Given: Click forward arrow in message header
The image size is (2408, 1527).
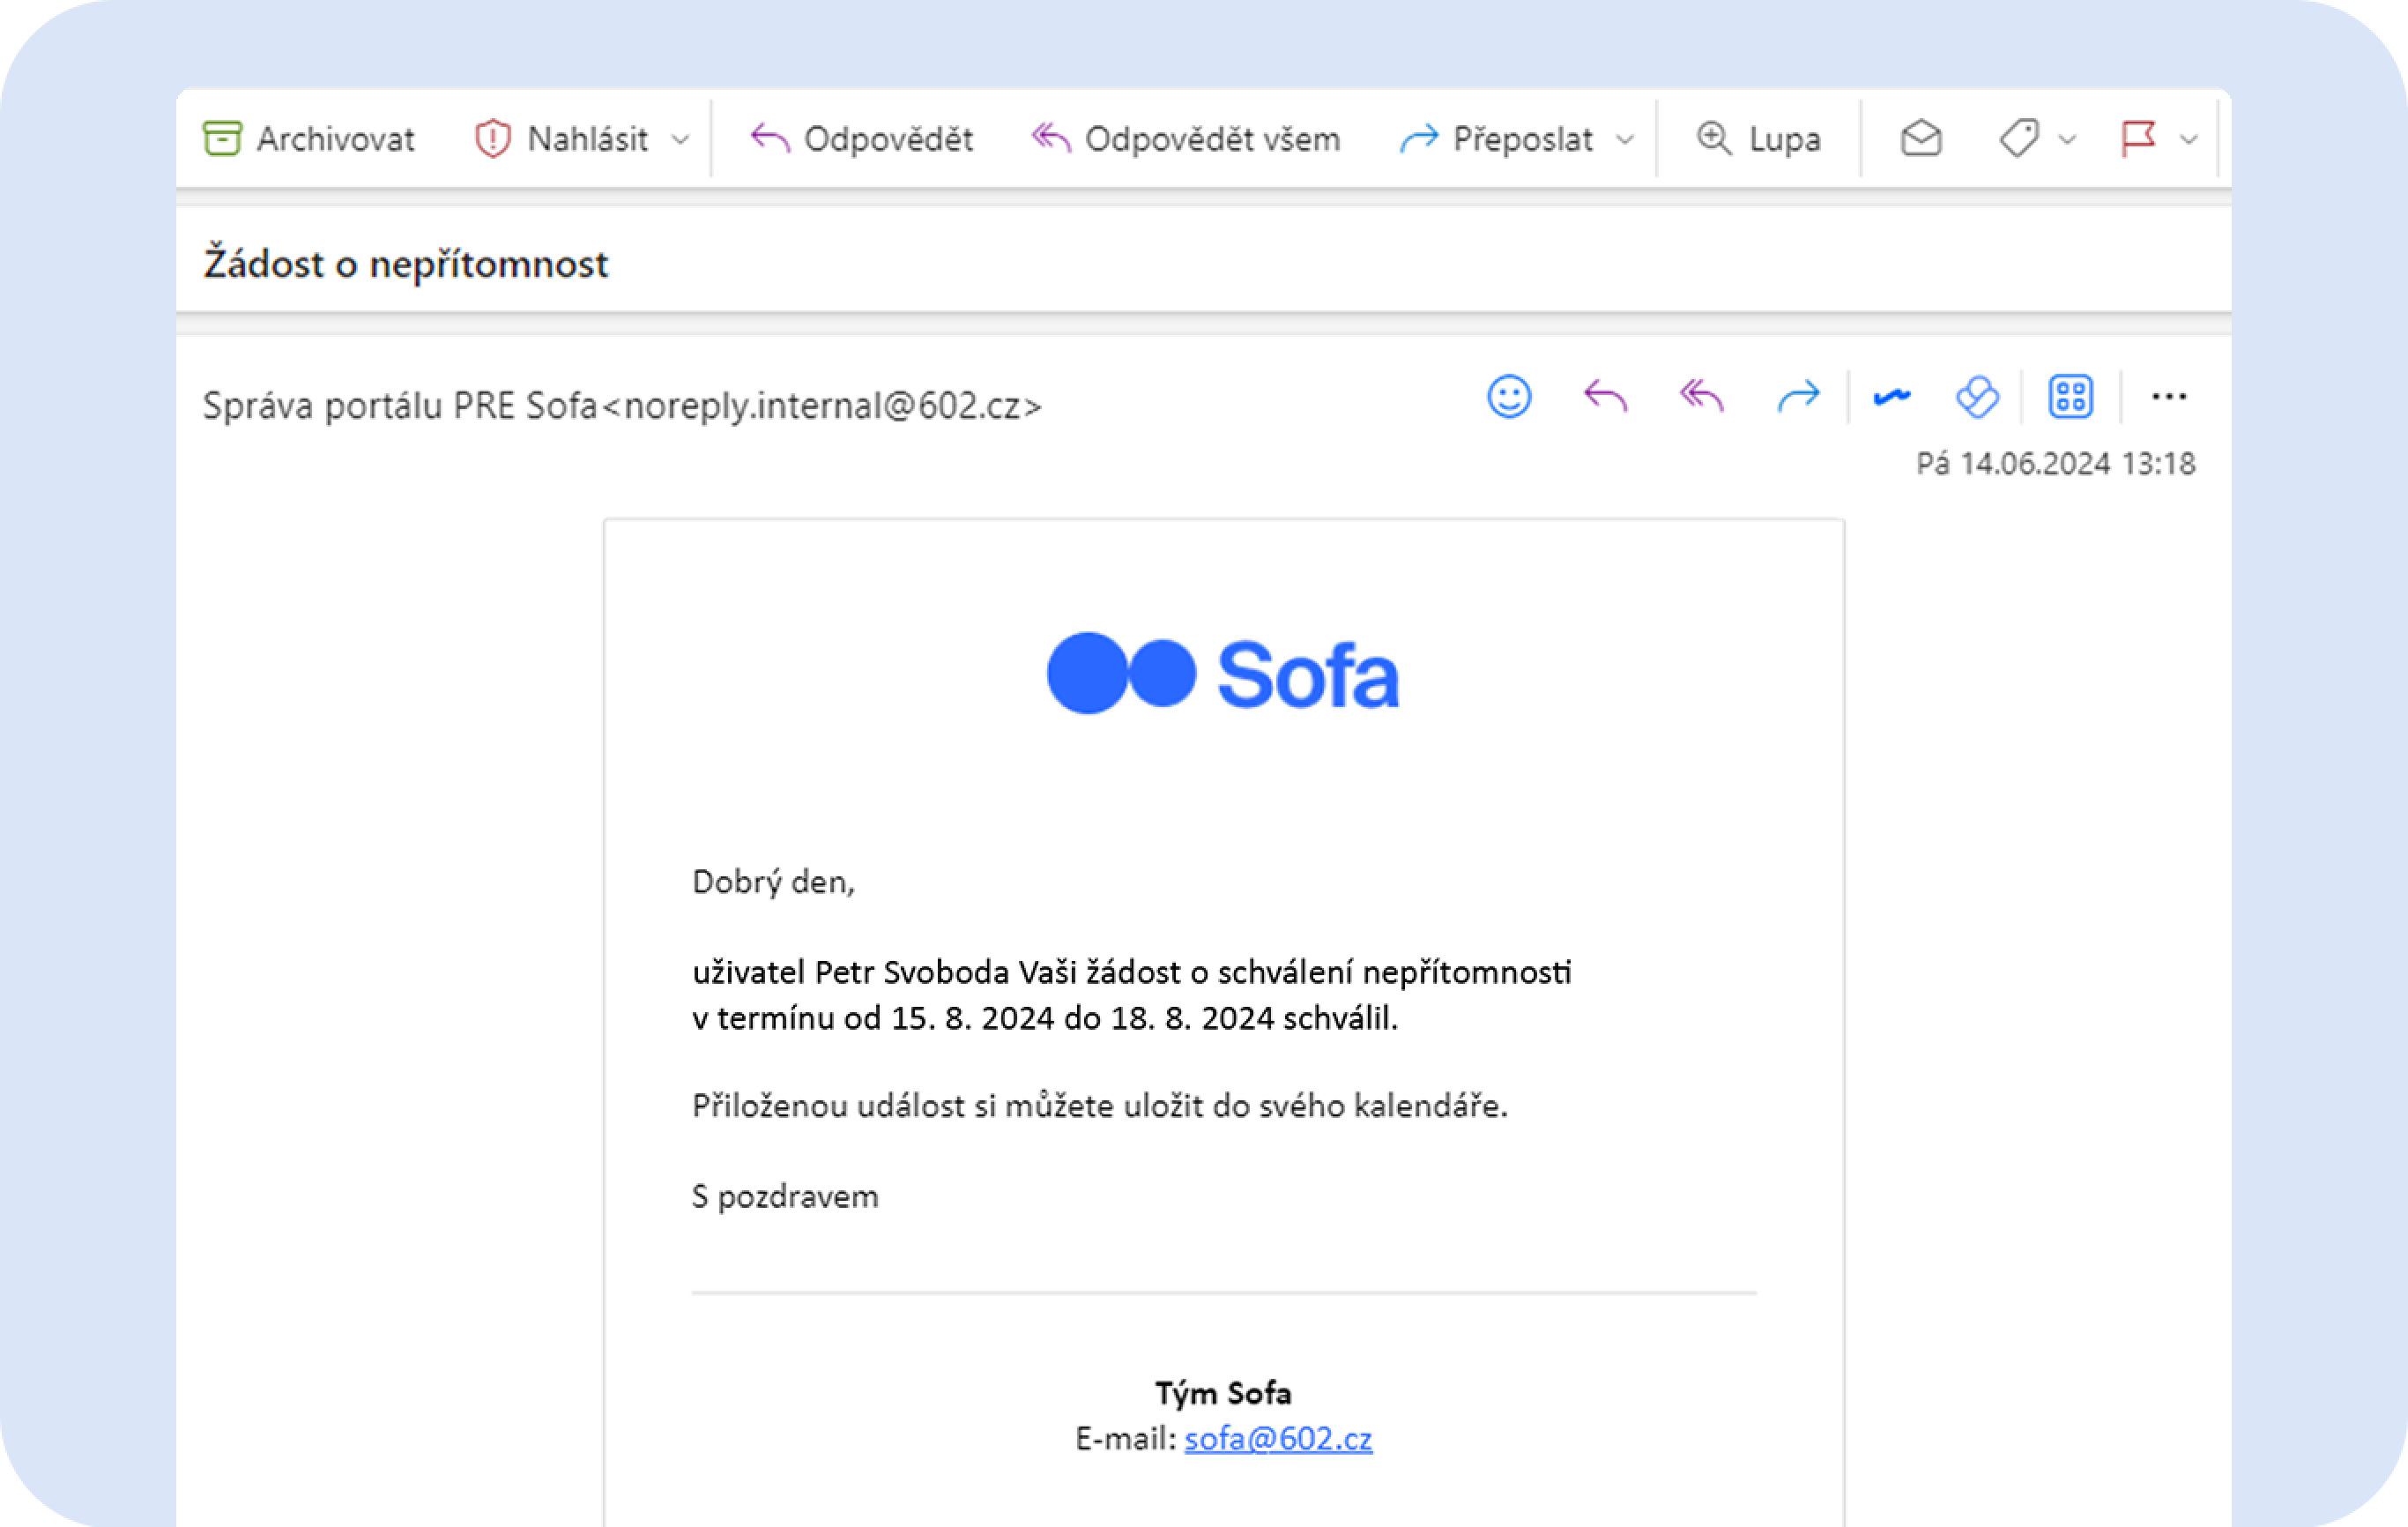Looking at the screenshot, I should pyautogui.click(x=1798, y=397).
